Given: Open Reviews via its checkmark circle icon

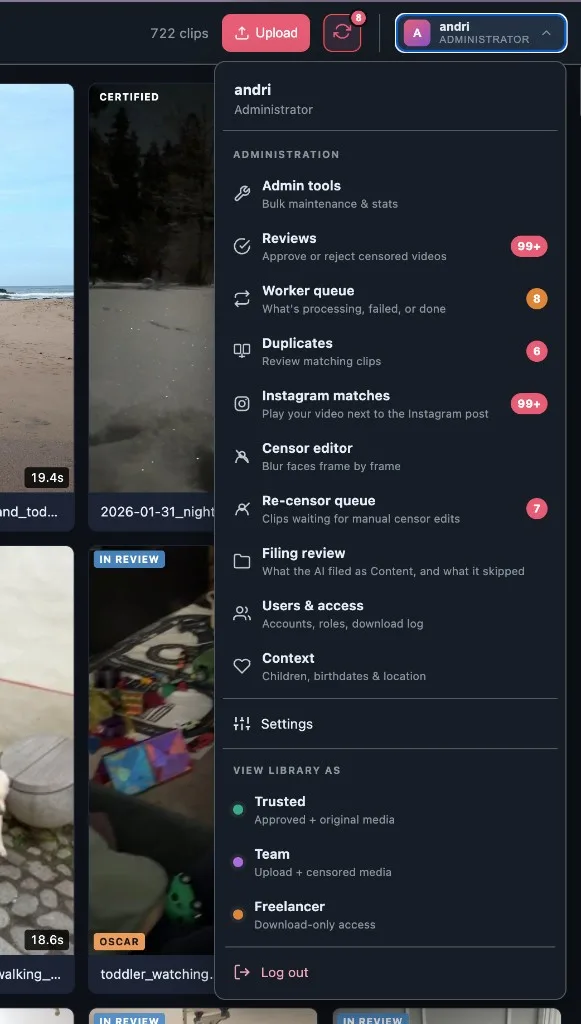Looking at the screenshot, I should pos(242,246).
